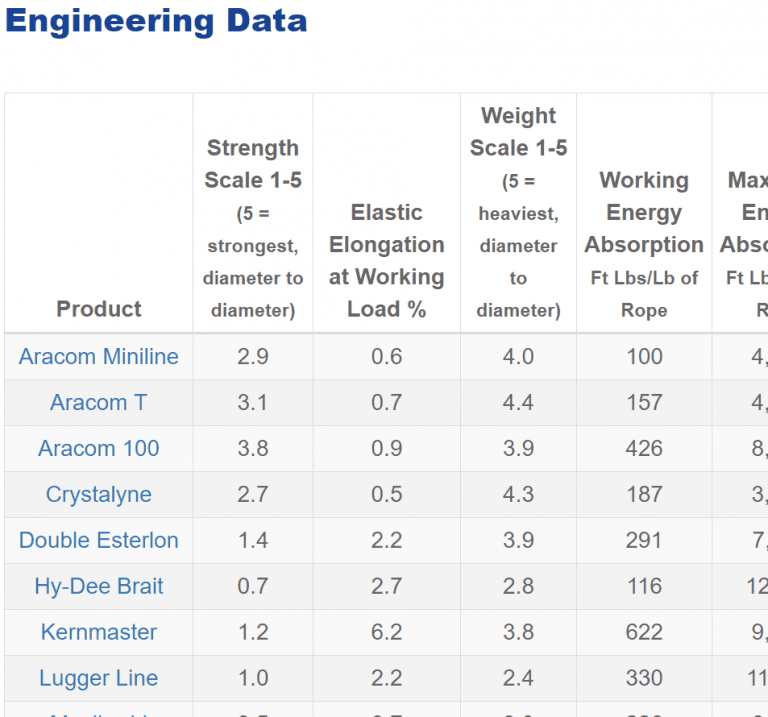This screenshot has height=717, width=768.
Task: Open the Kernmaster product link
Action: pyautogui.click(x=98, y=633)
